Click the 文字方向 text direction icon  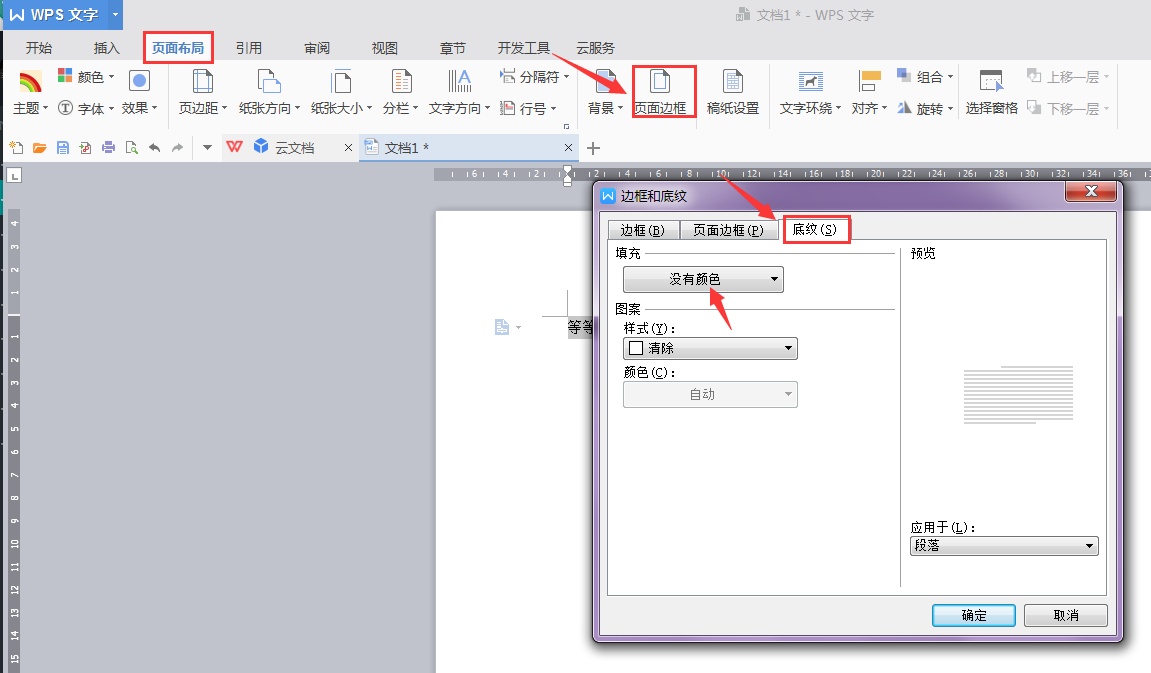pyautogui.click(x=460, y=81)
